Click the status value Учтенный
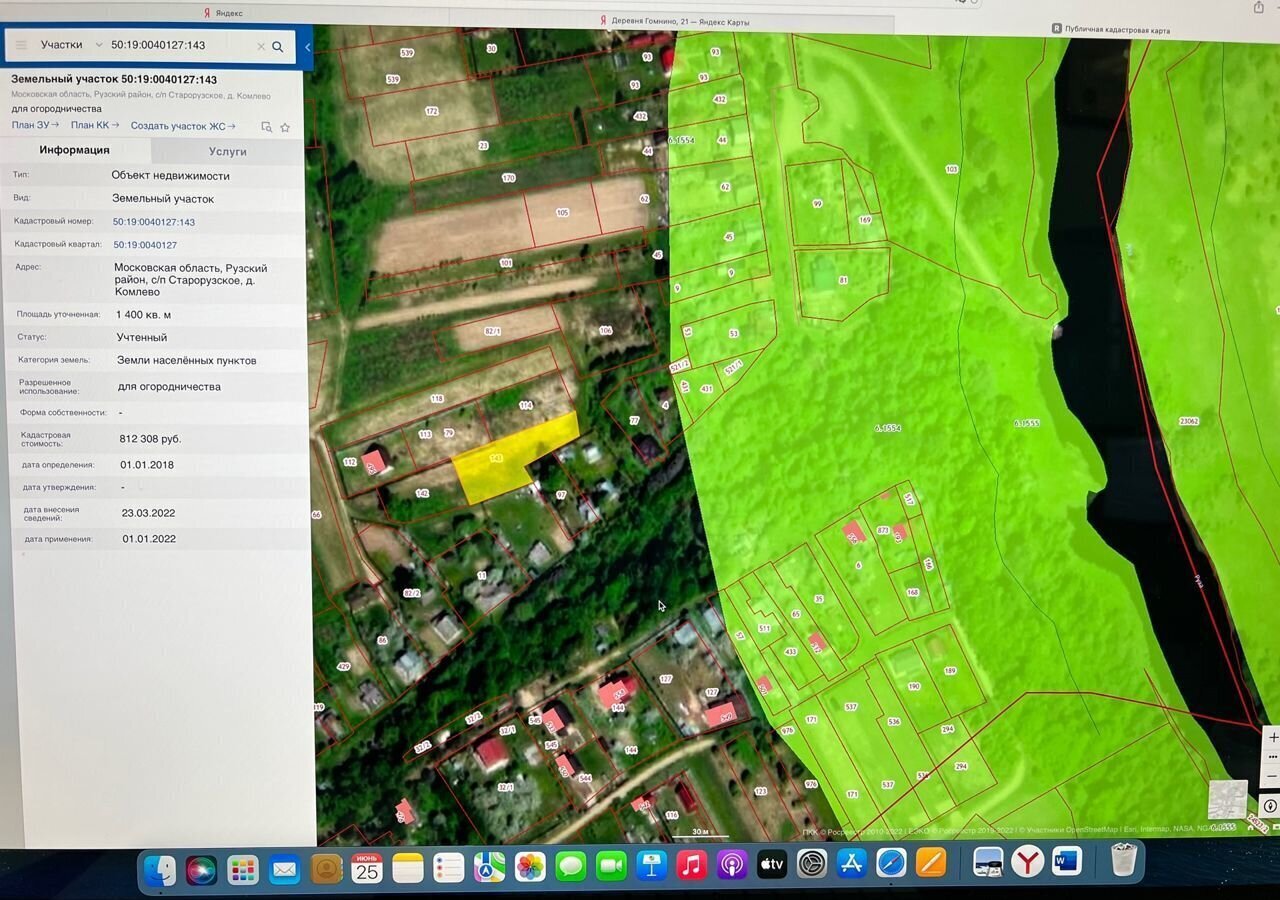The image size is (1280, 900). pyautogui.click(x=142, y=337)
